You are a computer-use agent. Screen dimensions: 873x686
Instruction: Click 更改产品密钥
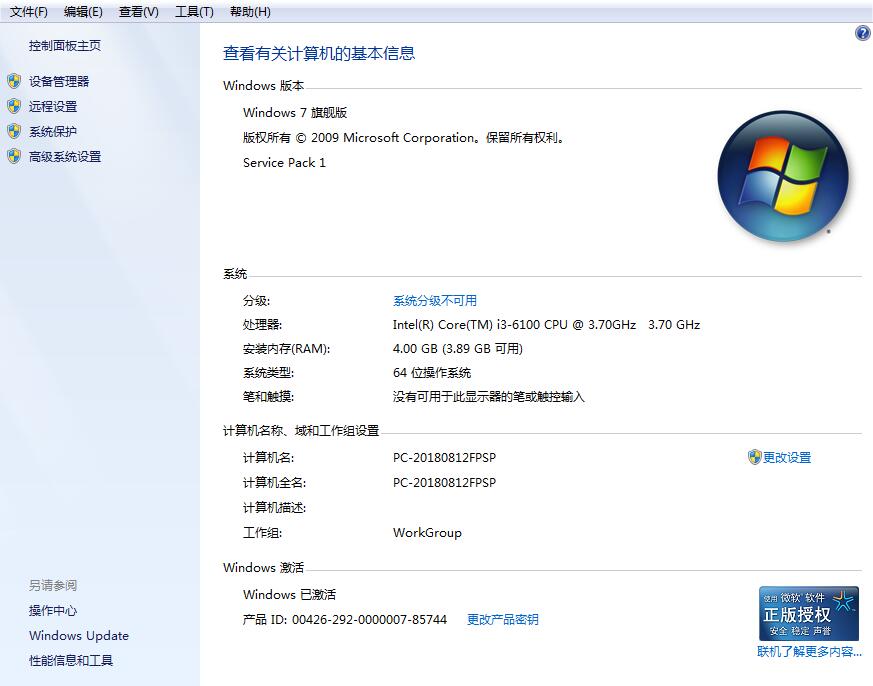click(x=501, y=619)
